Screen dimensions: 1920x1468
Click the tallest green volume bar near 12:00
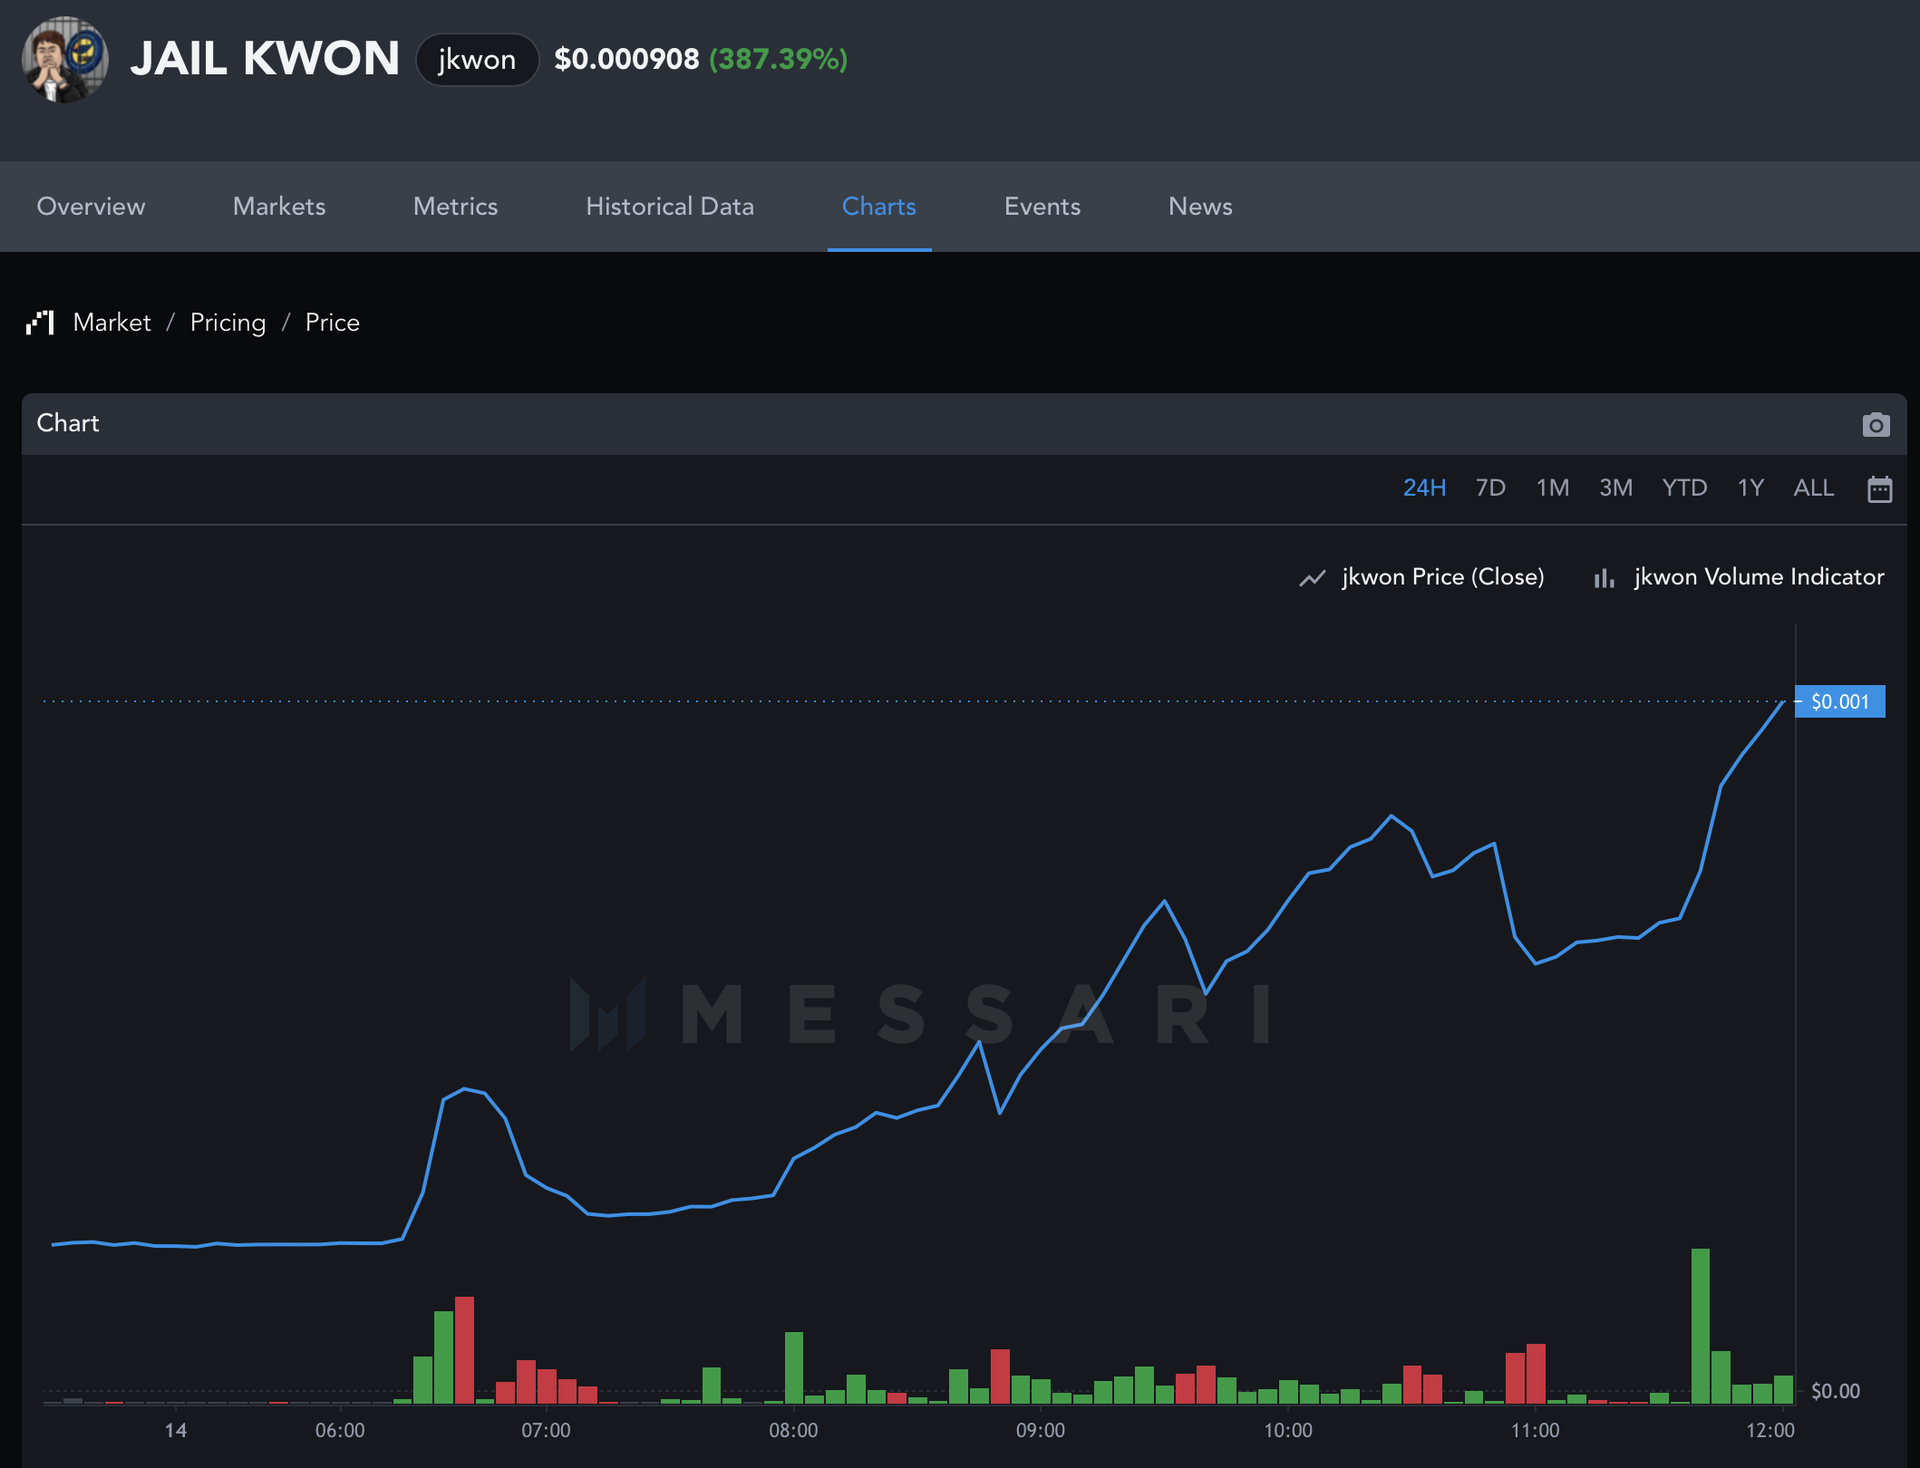[x=1700, y=1326]
